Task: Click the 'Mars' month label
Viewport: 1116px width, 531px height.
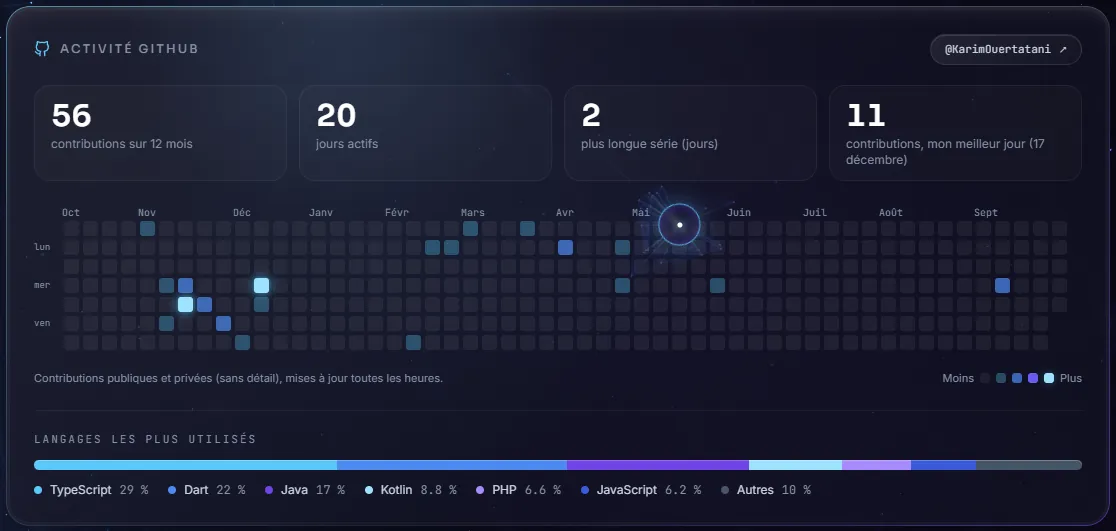Action: pyautogui.click(x=473, y=213)
